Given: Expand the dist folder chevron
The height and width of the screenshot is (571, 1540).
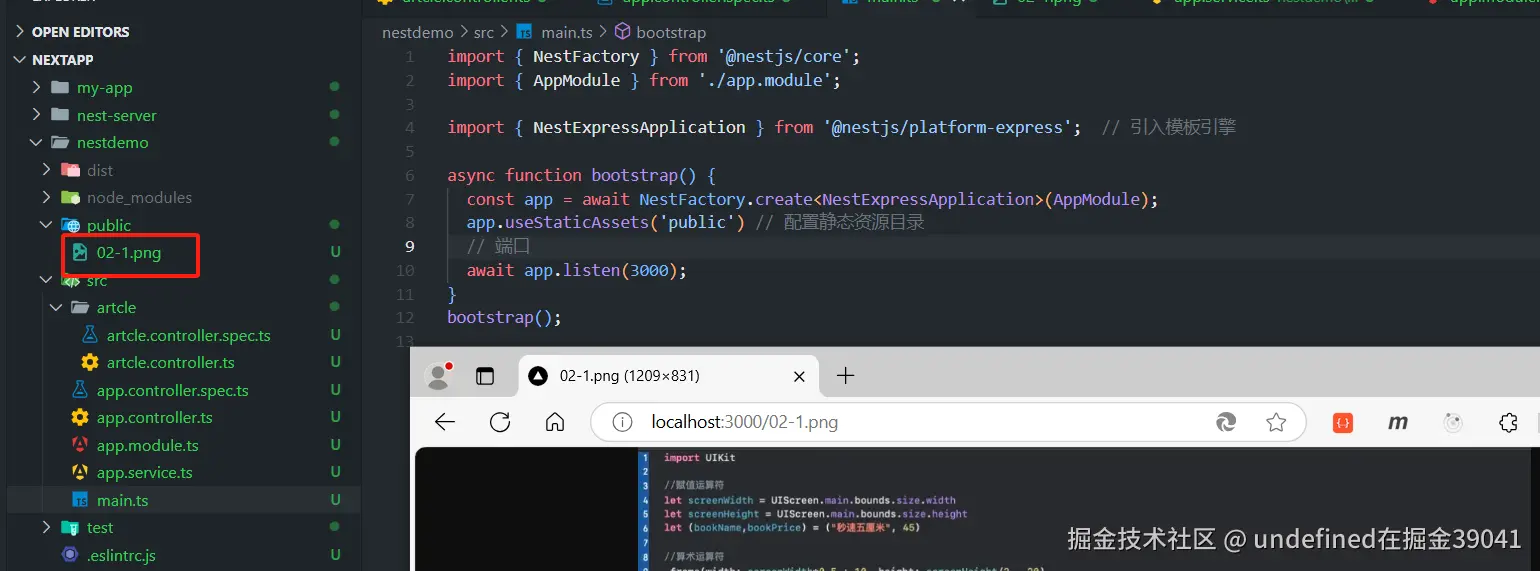Looking at the screenshot, I should (x=46, y=170).
